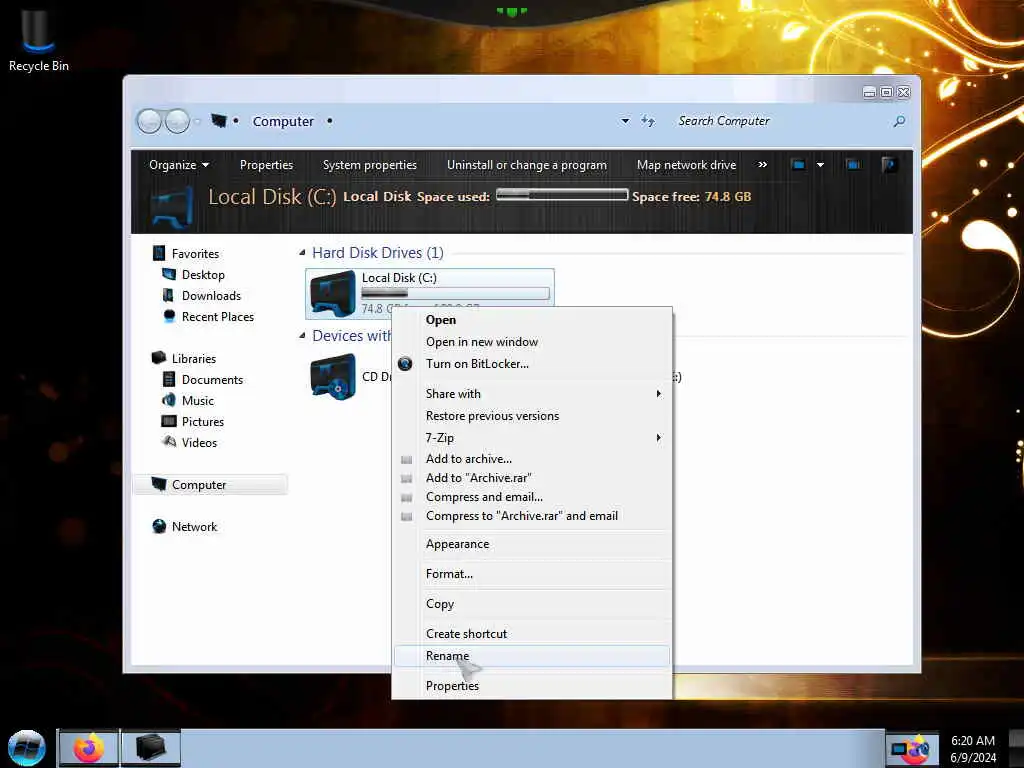Image resolution: width=1024 pixels, height=768 pixels.
Task: Click the BitLocker shield icon in menu
Action: click(405, 364)
